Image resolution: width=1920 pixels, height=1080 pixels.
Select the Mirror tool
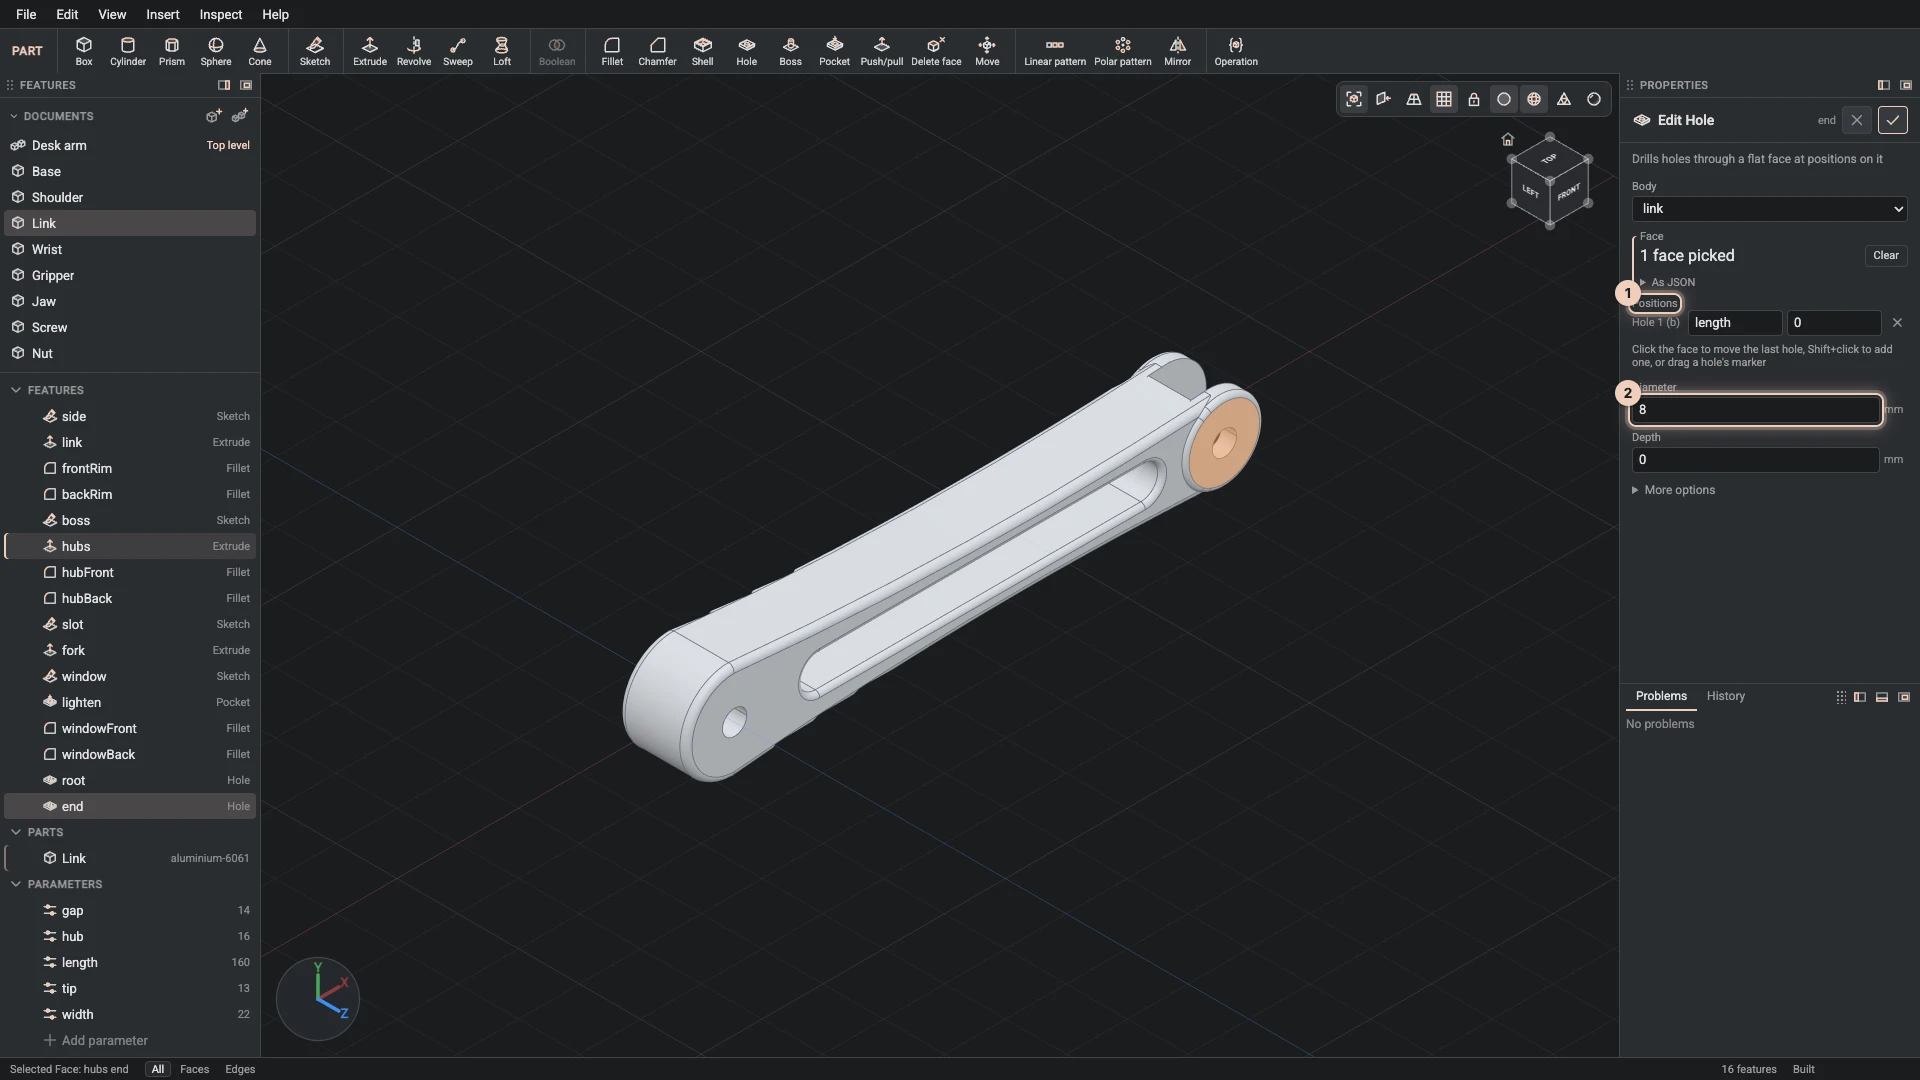1178,51
